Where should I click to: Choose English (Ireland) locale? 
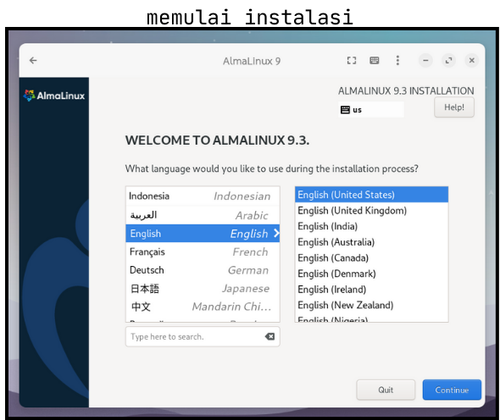pos(371,289)
